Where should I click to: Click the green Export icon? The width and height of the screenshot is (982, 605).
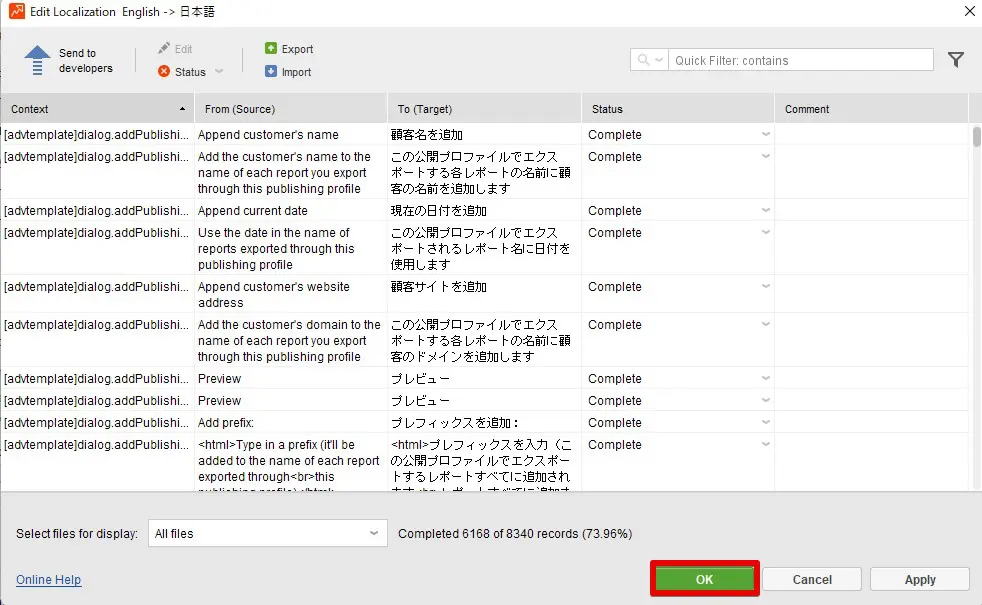point(271,49)
